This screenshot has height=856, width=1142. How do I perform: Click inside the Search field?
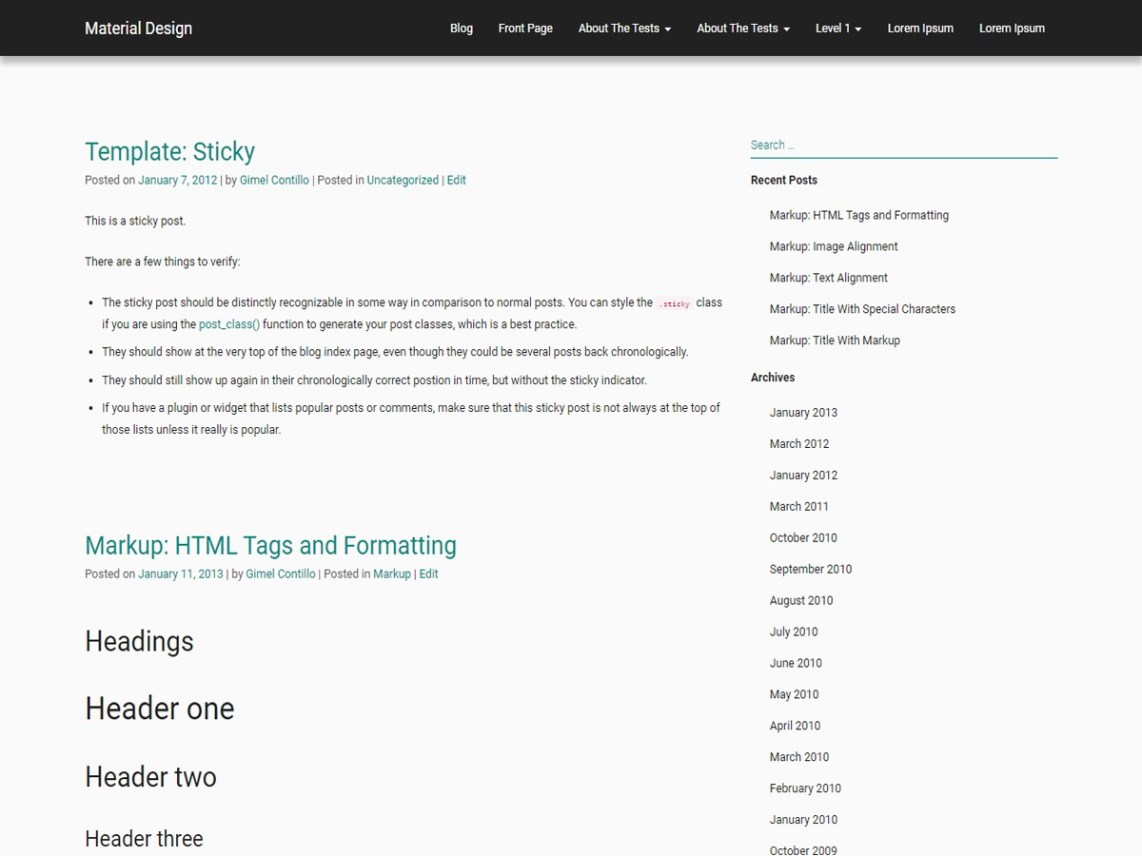pyautogui.click(x=900, y=145)
